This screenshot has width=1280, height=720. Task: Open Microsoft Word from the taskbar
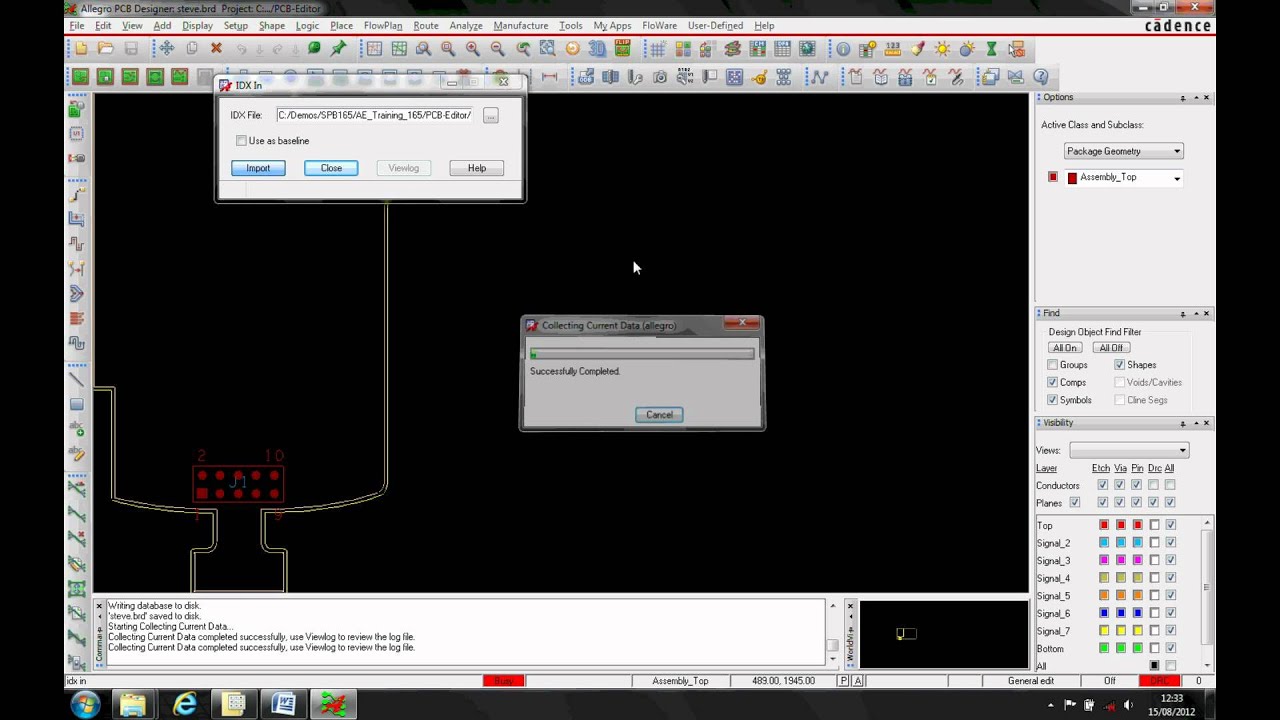(x=284, y=705)
